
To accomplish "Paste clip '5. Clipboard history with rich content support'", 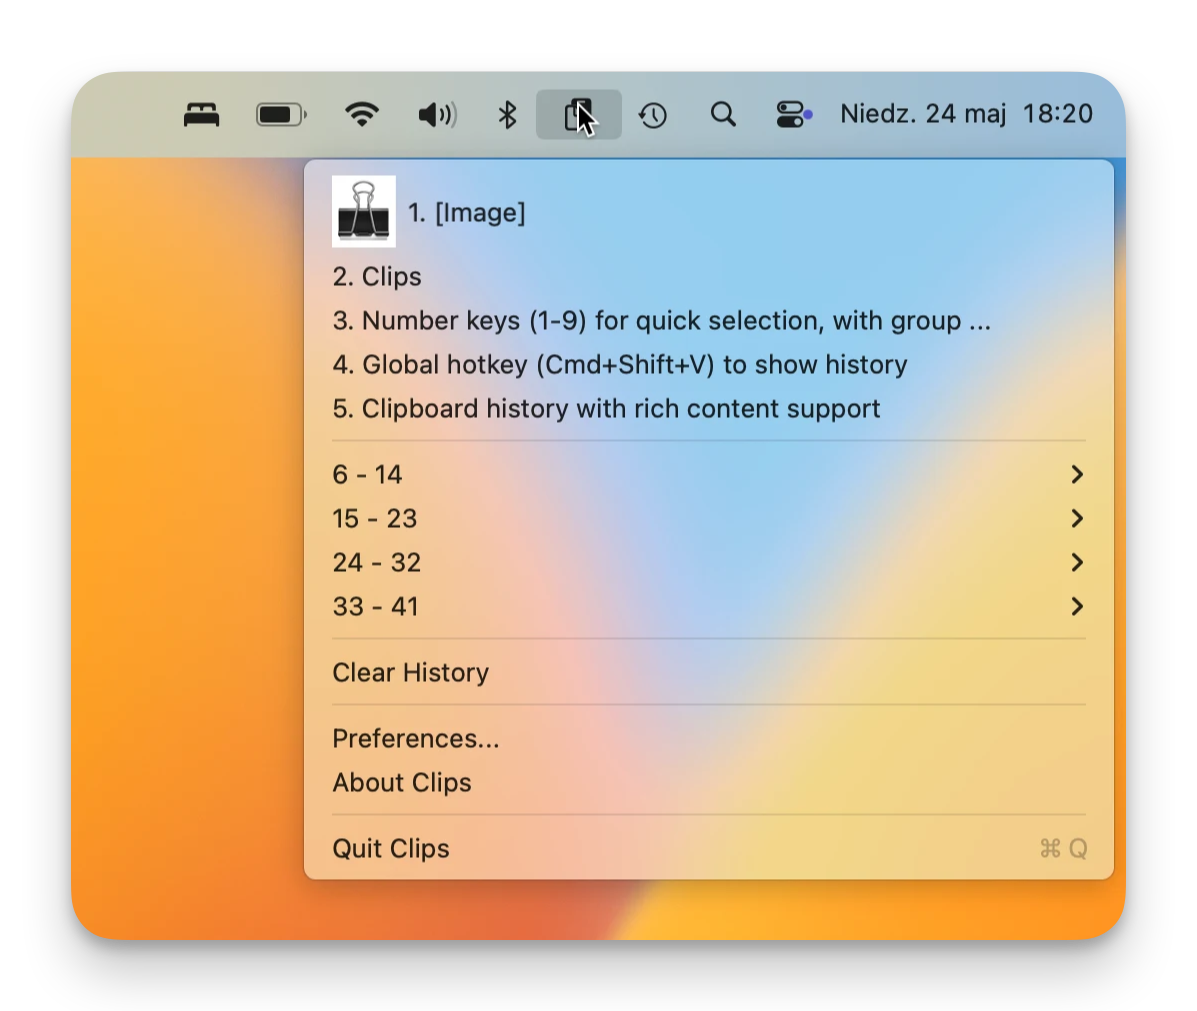I will tap(708, 409).
